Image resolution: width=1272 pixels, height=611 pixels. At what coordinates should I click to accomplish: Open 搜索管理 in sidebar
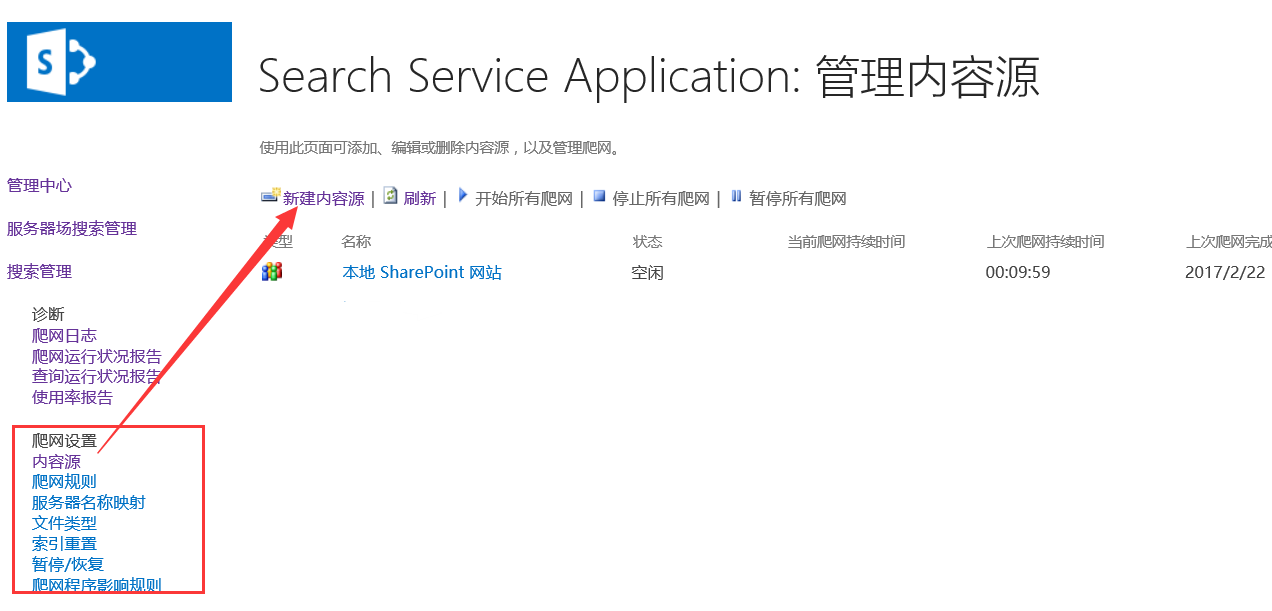tap(39, 271)
